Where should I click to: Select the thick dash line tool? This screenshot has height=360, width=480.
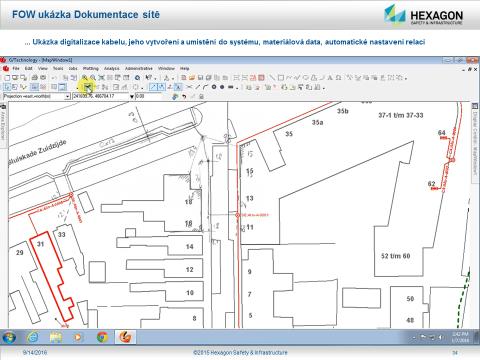pyautogui.click(x=230, y=87)
